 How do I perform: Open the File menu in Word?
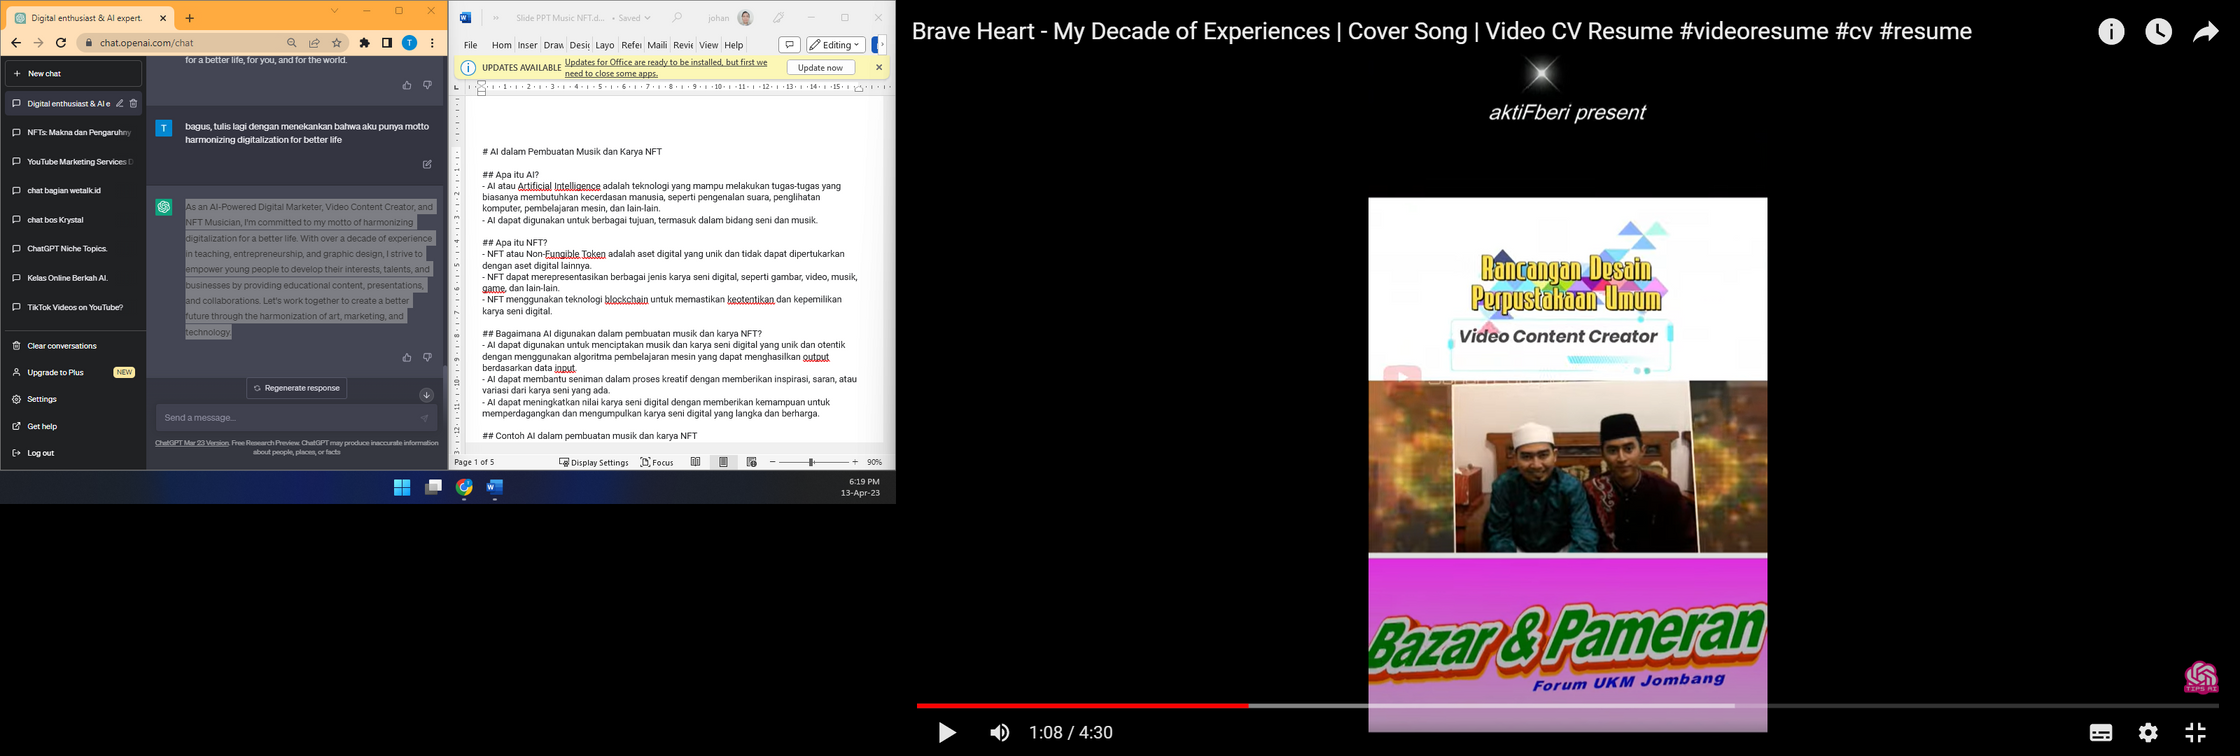pyautogui.click(x=470, y=45)
